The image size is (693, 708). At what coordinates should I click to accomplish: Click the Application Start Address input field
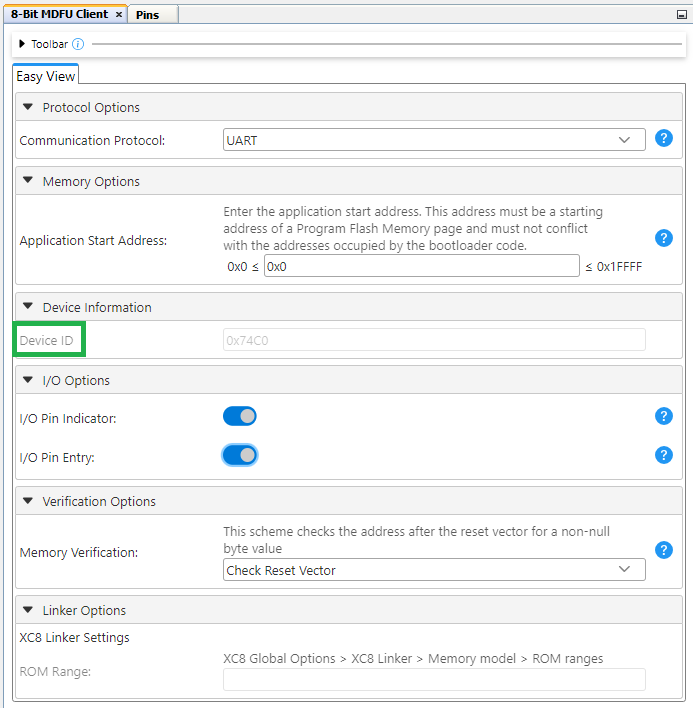tap(421, 267)
